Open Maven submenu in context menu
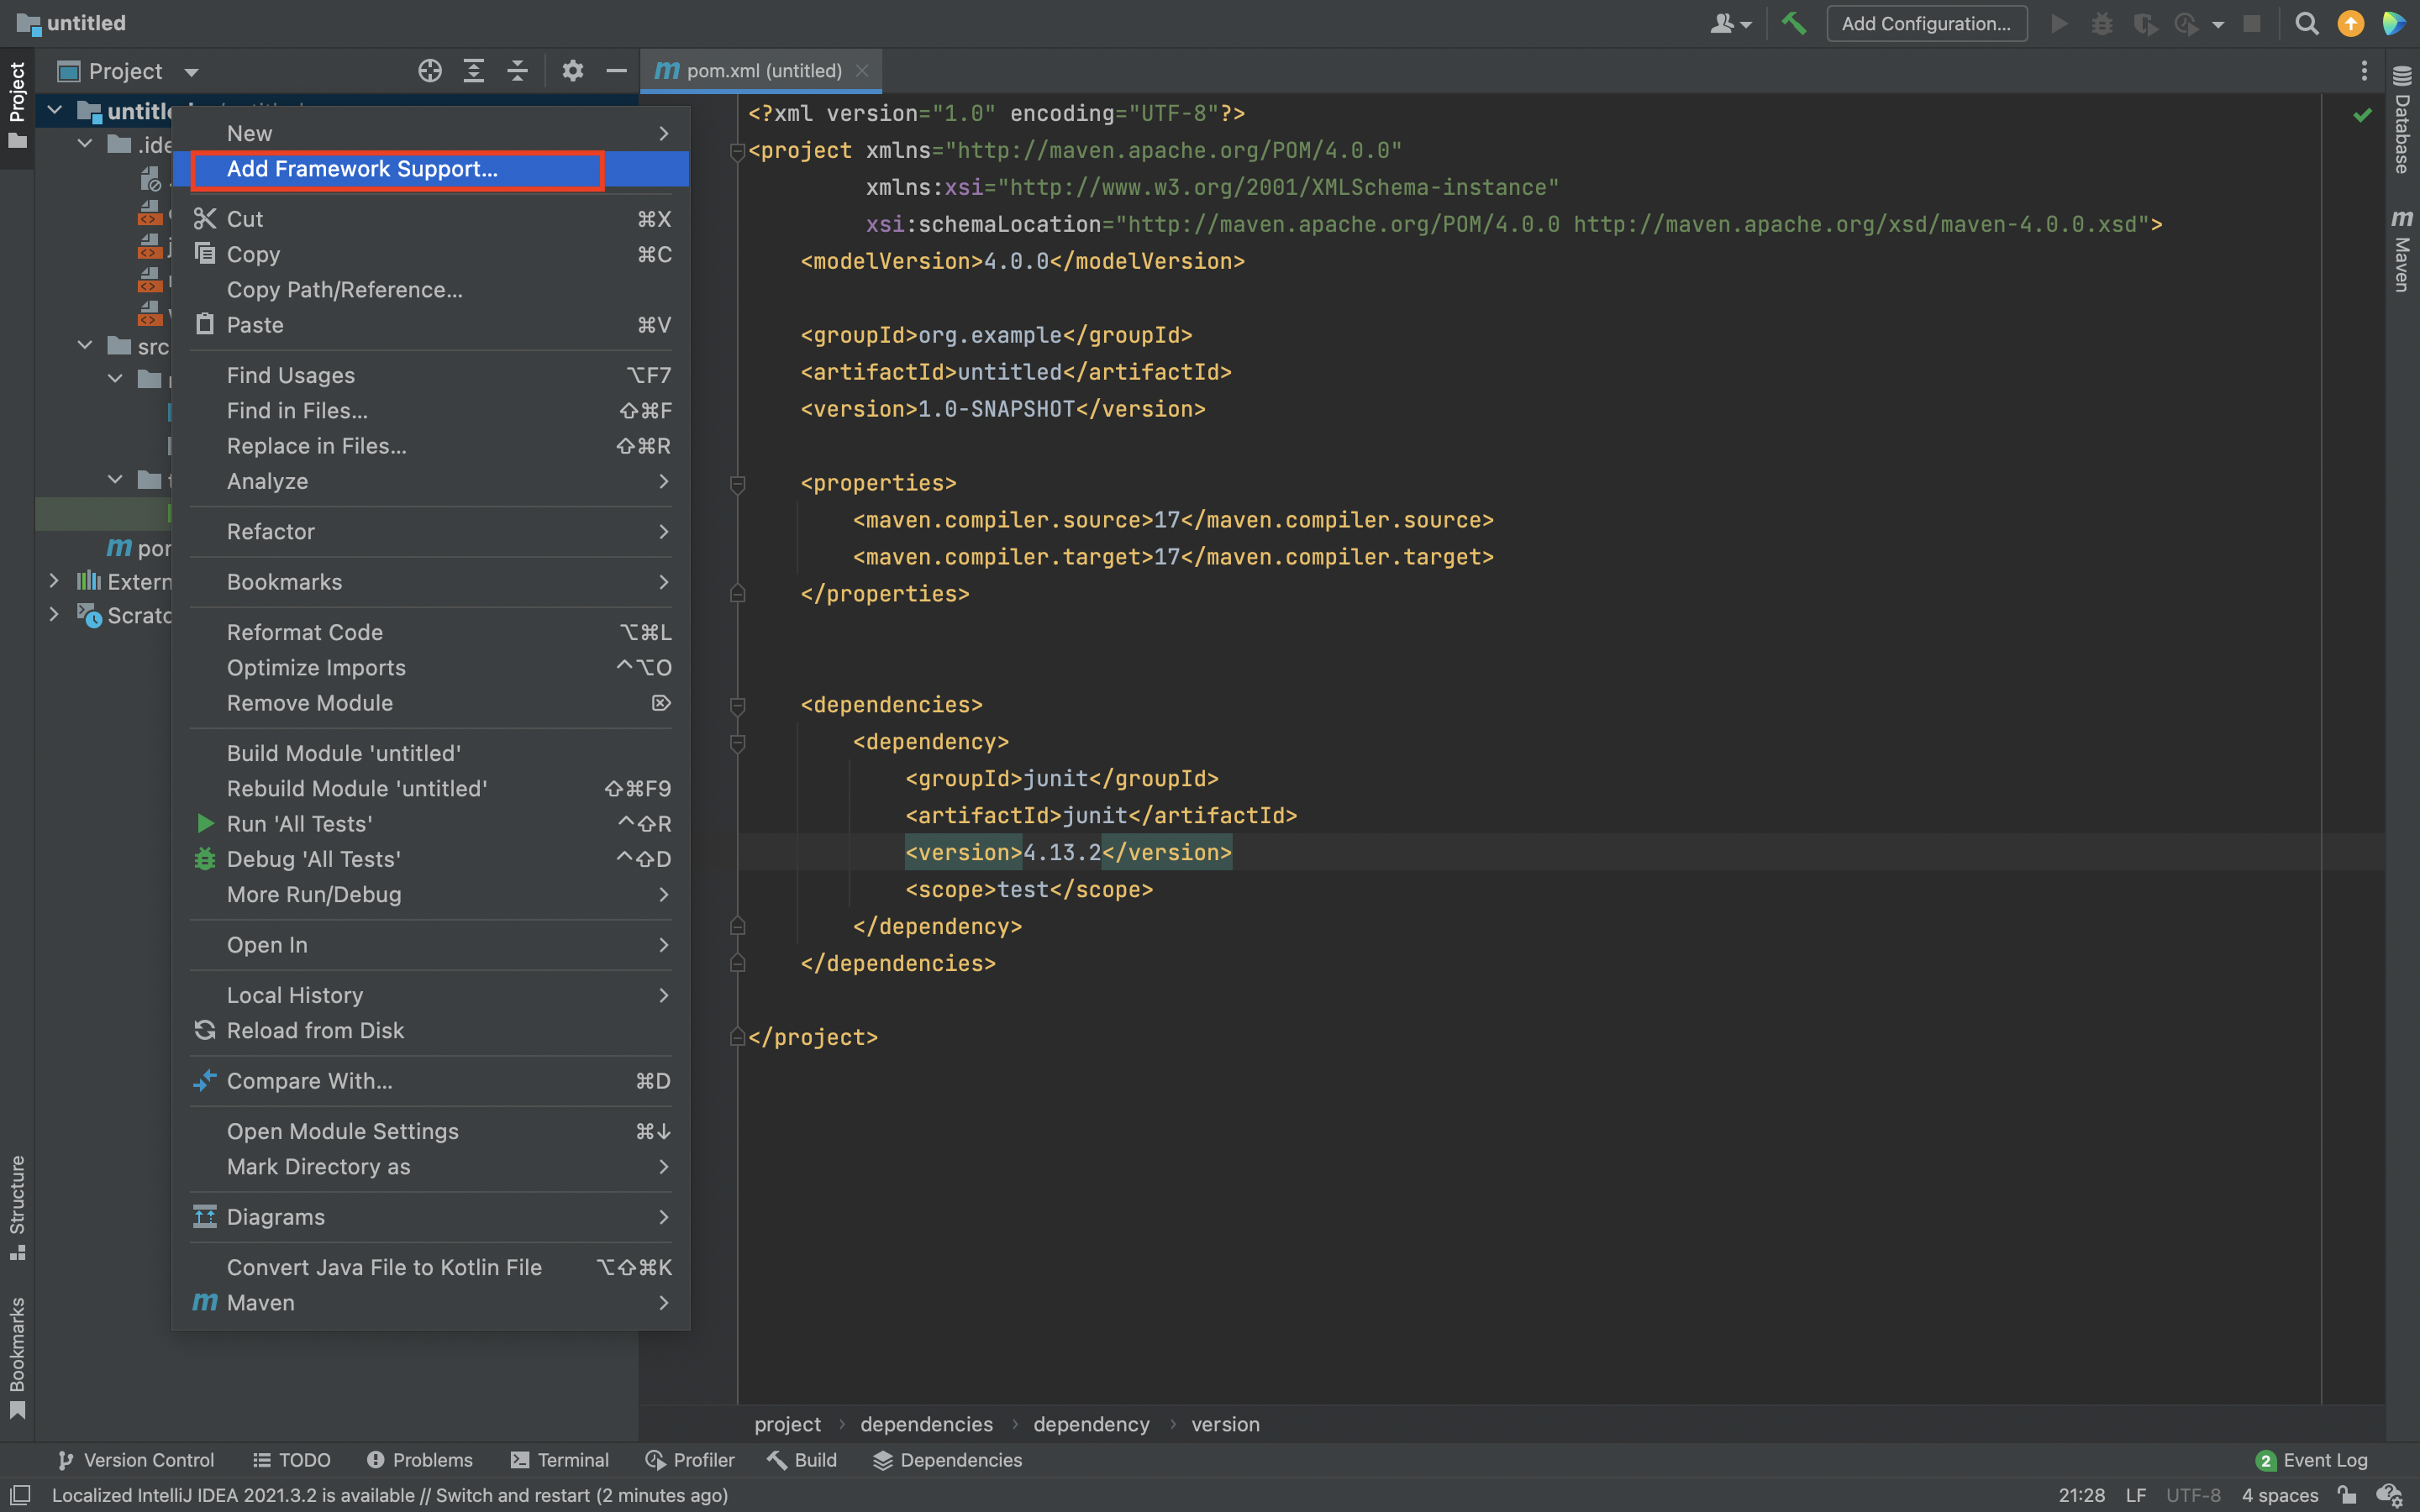 [x=431, y=1303]
